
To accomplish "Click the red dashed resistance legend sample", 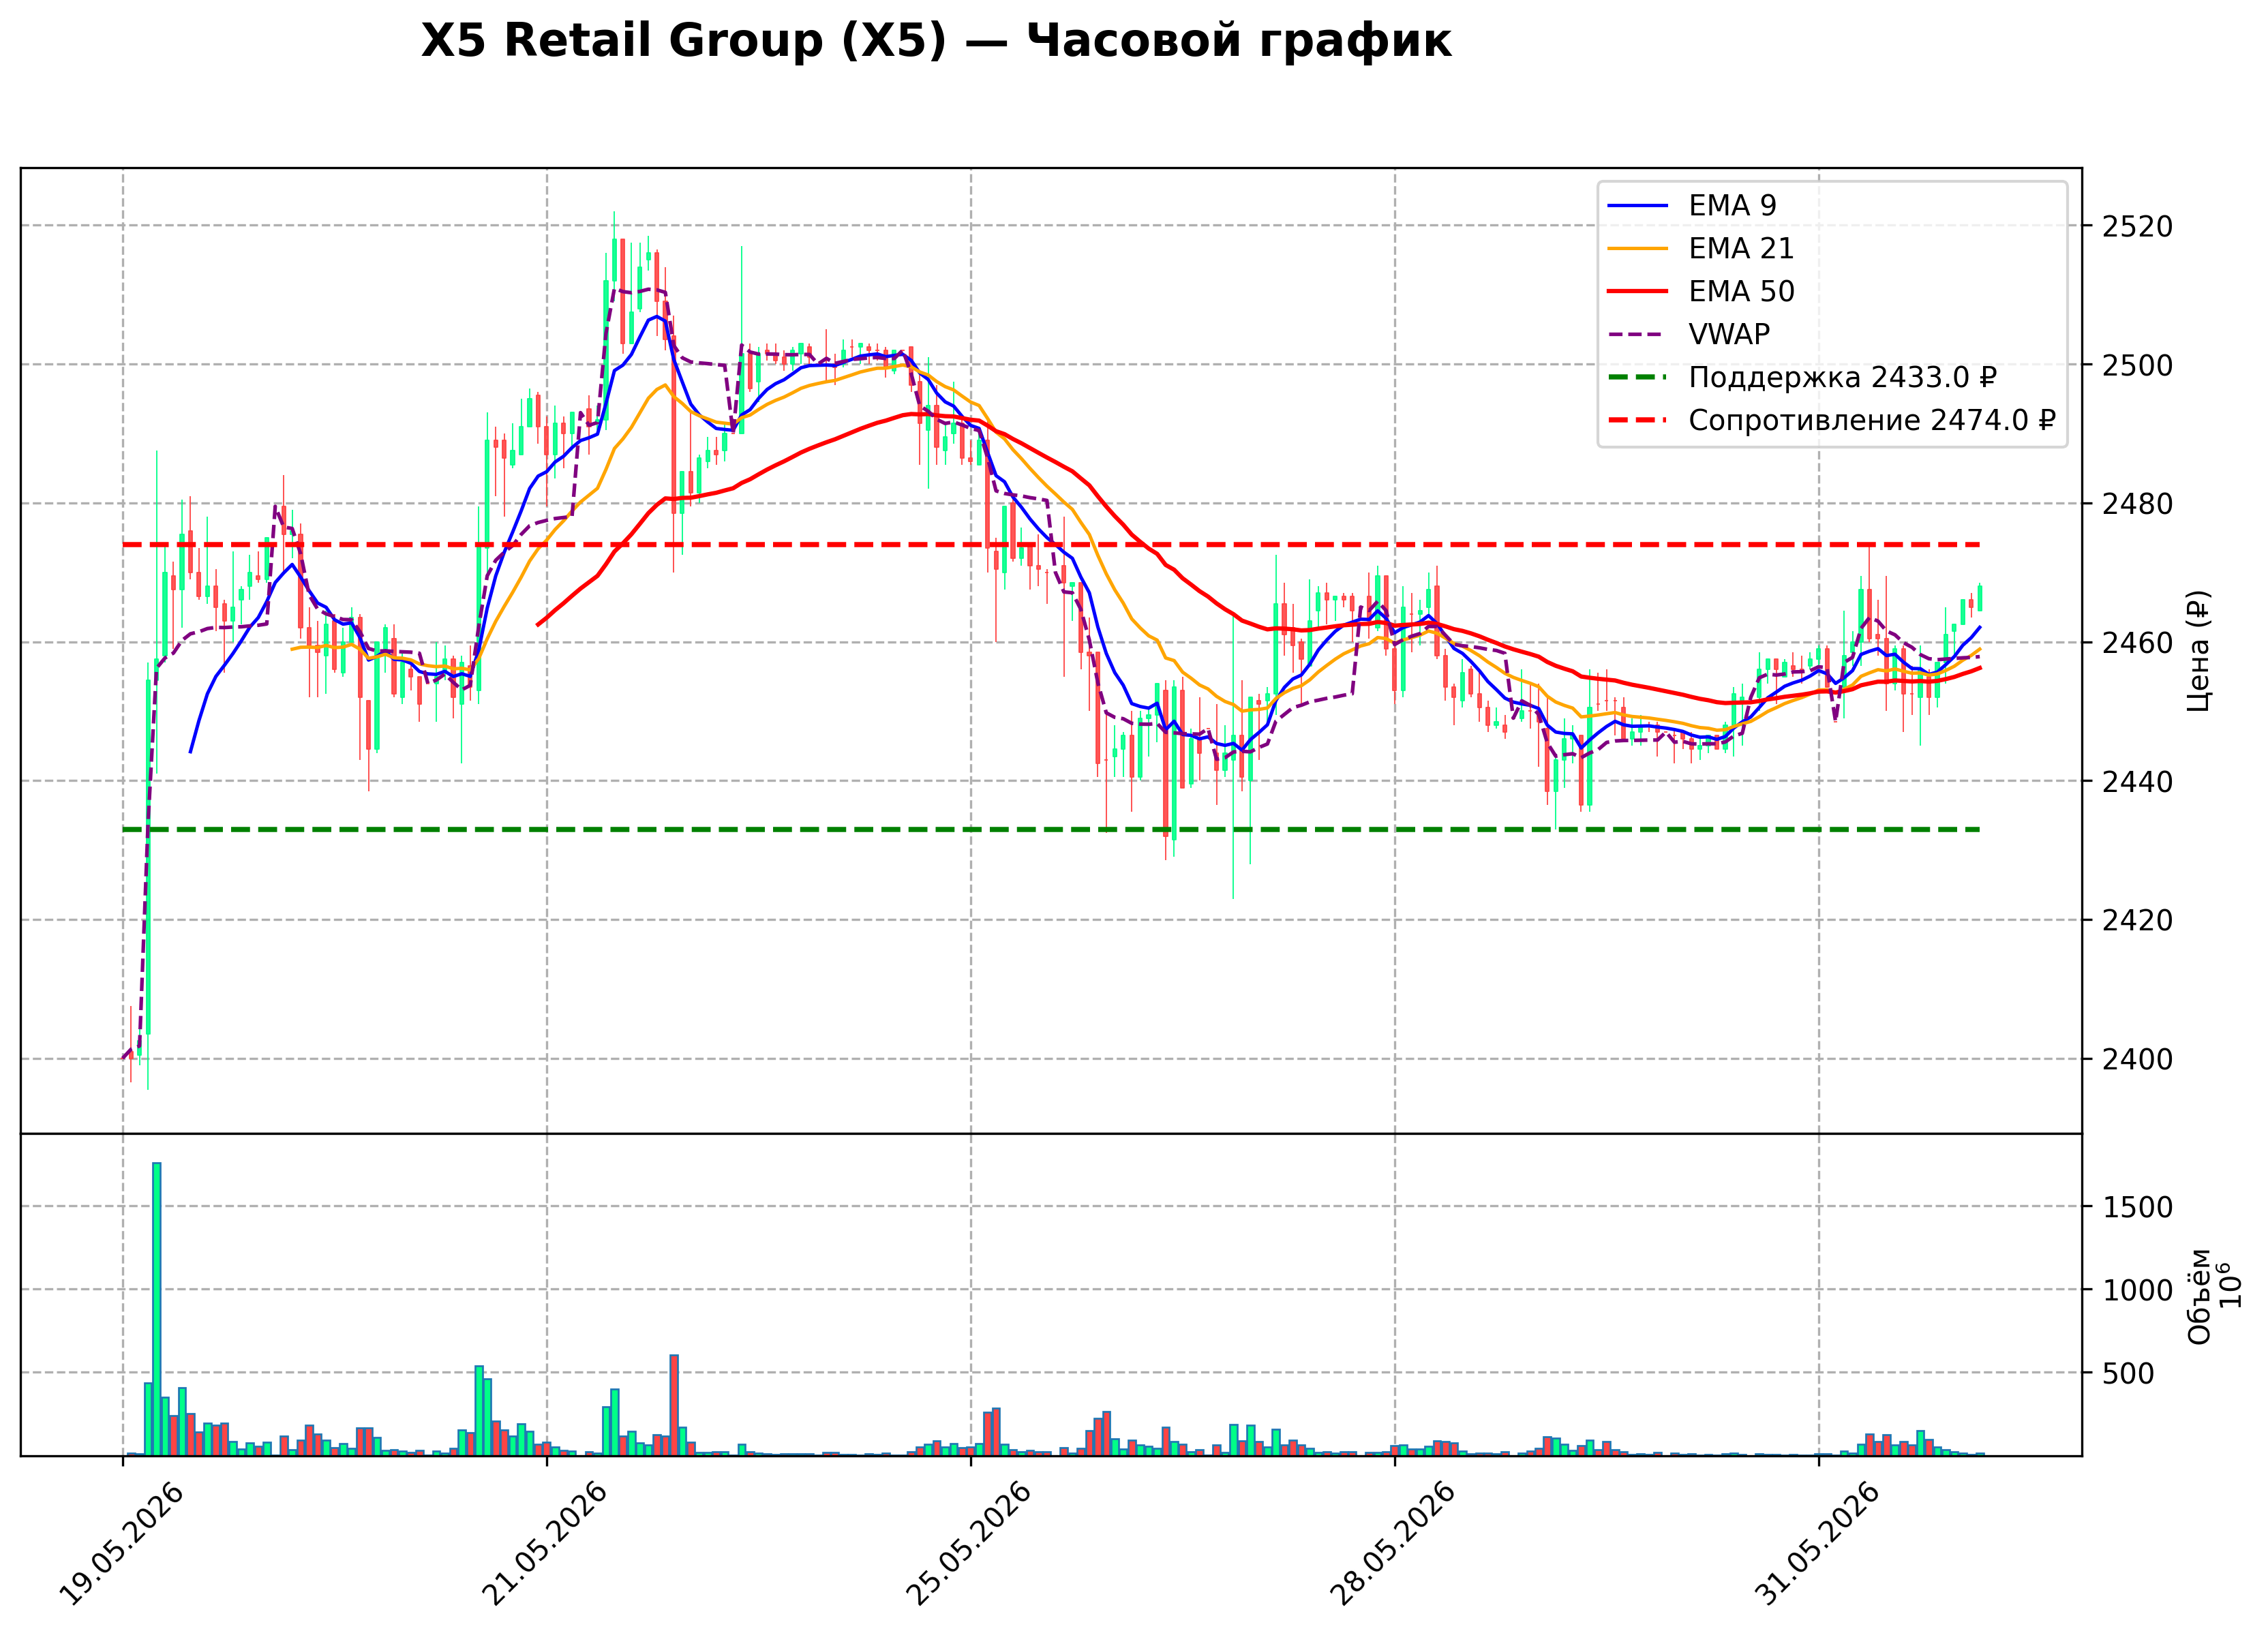I will 1638,421.
